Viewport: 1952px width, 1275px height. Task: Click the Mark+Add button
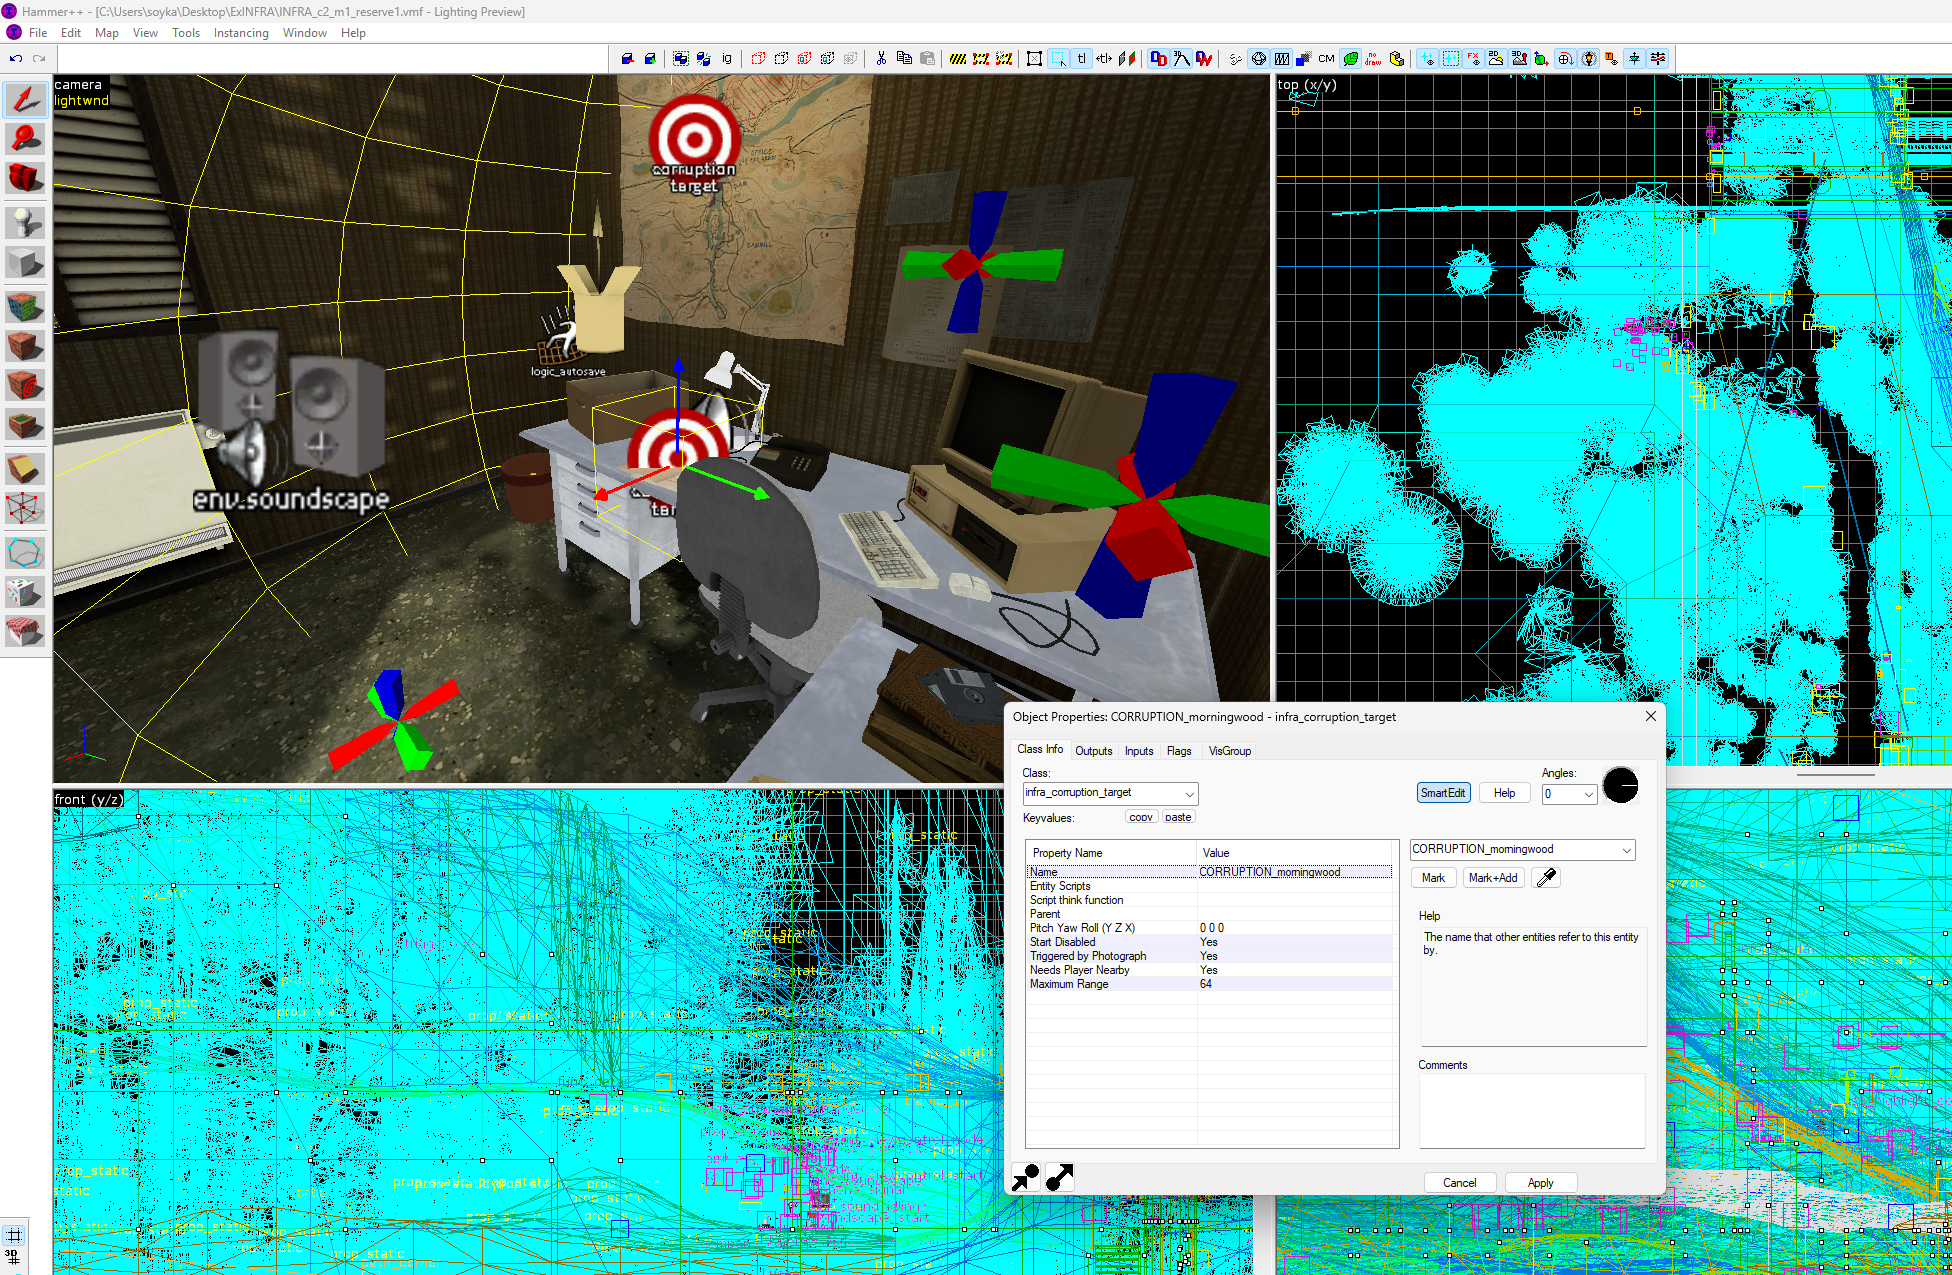pyautogui.click(x=1492, y=878)
